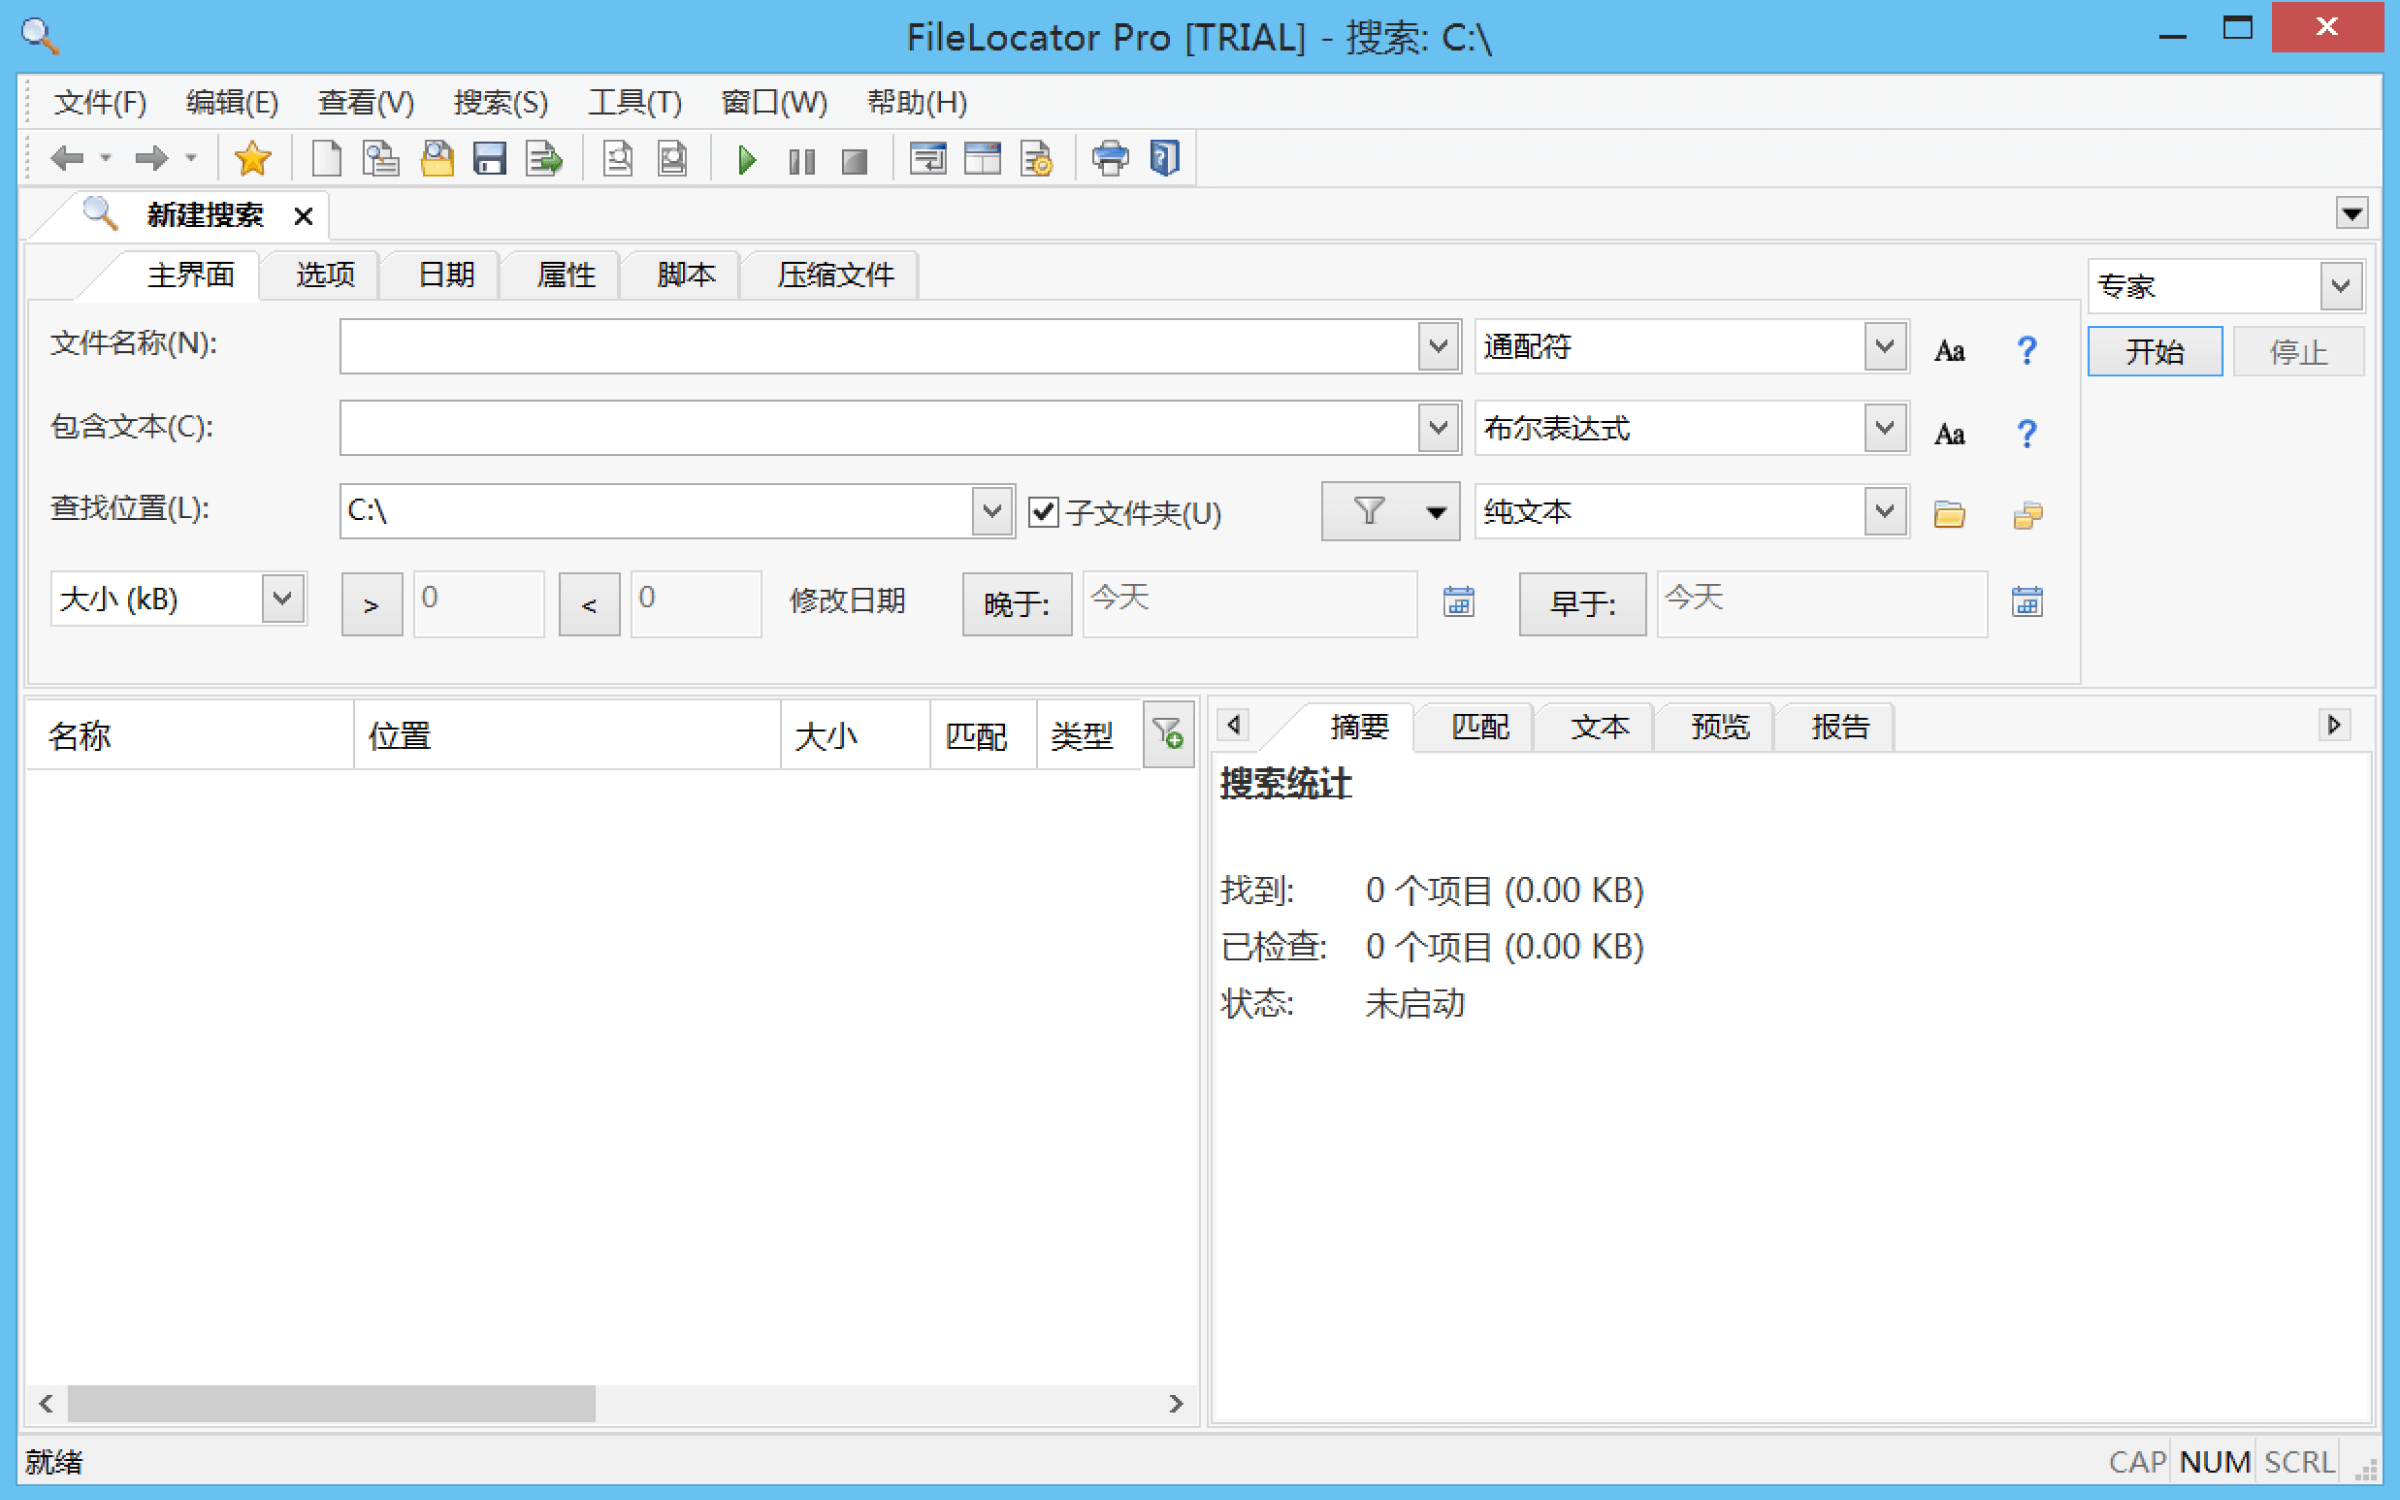
Task: Toggle the 晚于 date button
Action: (x=1017, y=604)
